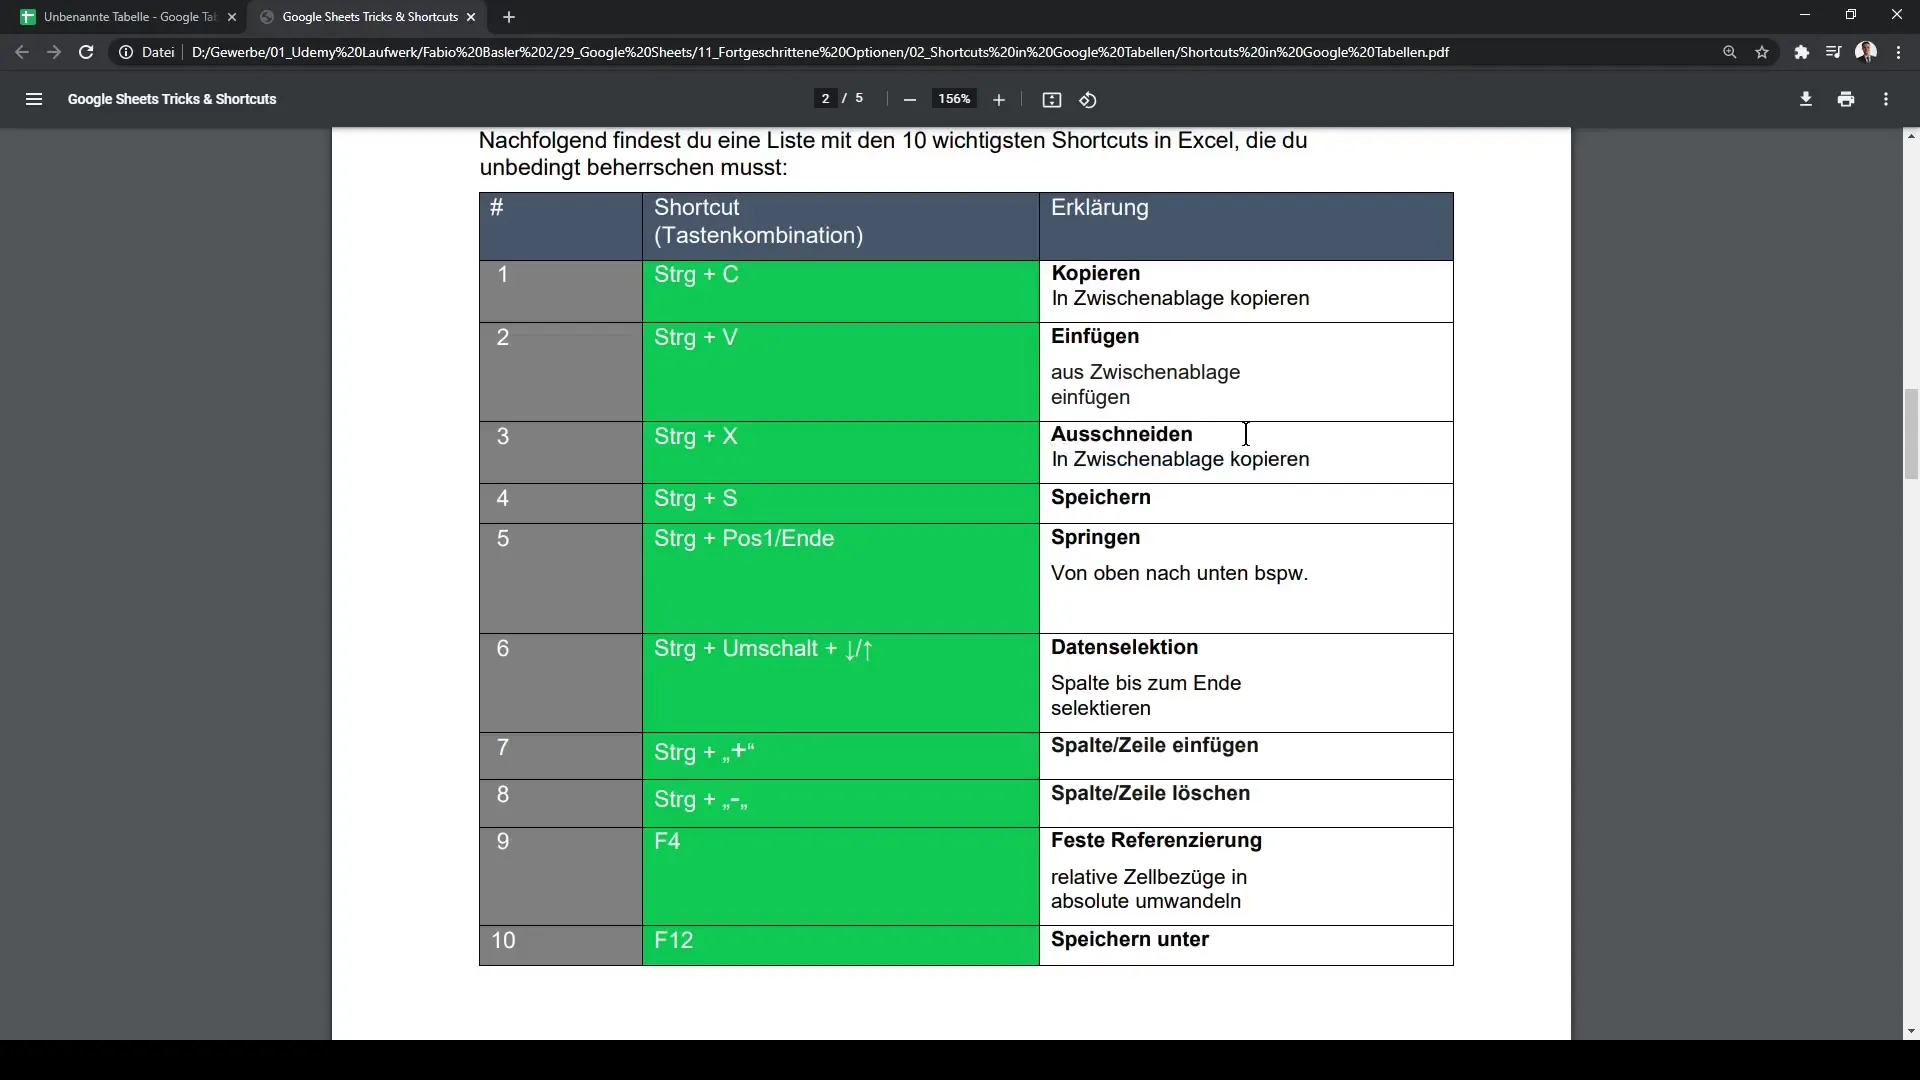Click the scrollbar up arrow

pyautogui.click(x=1911, y=135)
